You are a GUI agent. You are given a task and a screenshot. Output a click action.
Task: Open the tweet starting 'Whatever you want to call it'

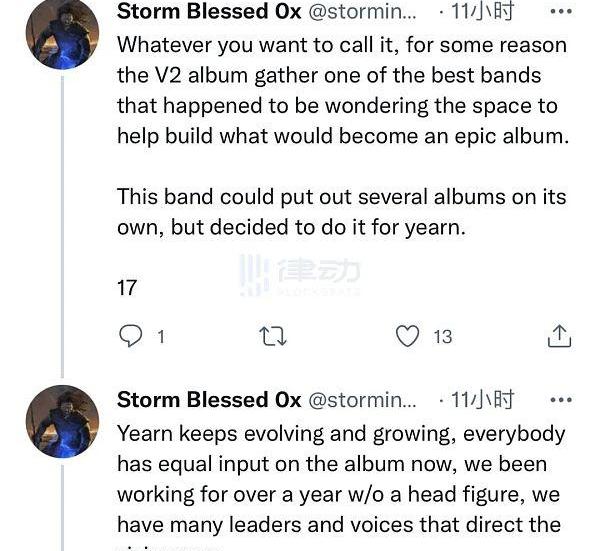pyautogui.click(x=342, y=90)
